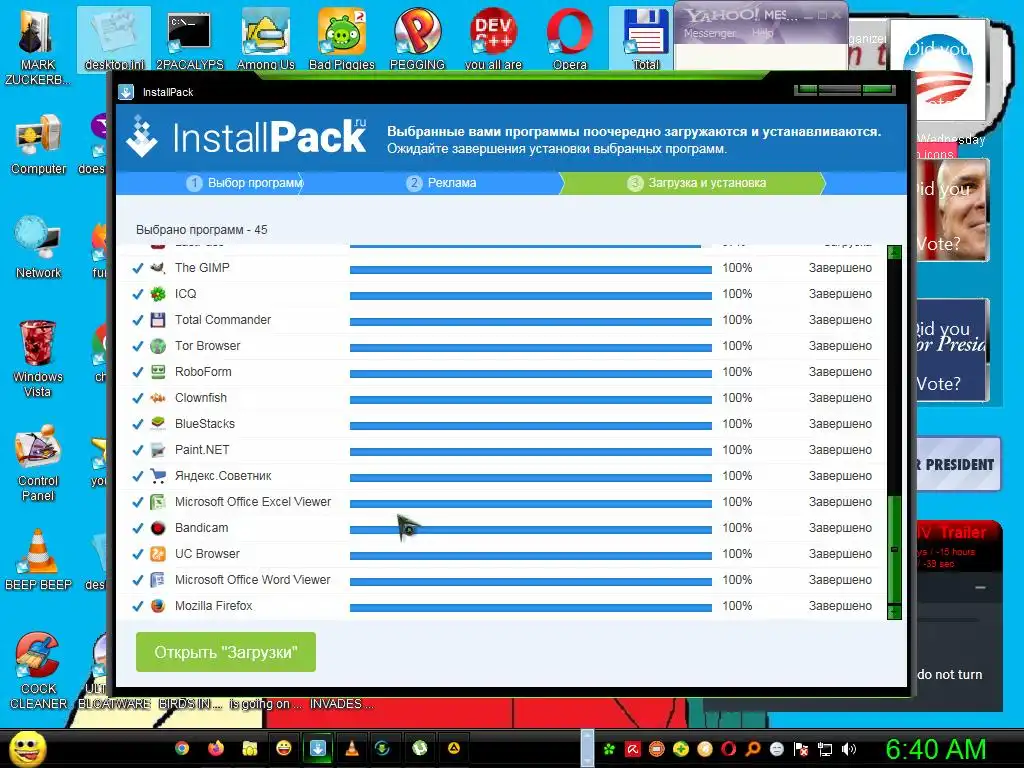The width and height of the screenshot is (1024, 768).
Task: Click the program list vertical scrollbar thumb
Action: [x=894, y=551]
